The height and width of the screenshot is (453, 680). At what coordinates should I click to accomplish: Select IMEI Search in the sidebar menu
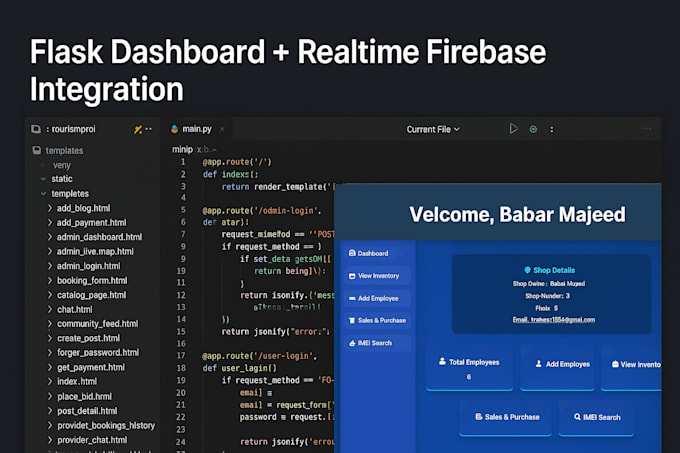377,343
